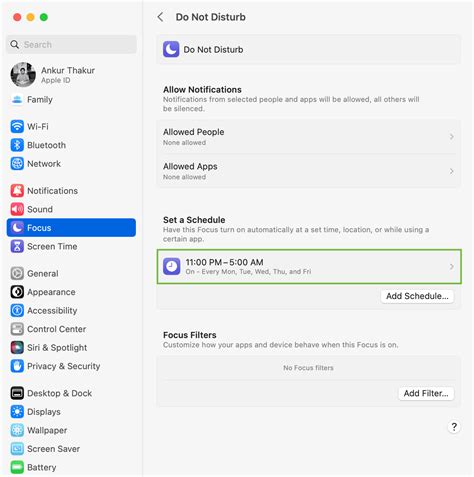Open Bluetooth settings label
Image resolution: width=474 pixels, height=477 pixels.
(46, 145)
